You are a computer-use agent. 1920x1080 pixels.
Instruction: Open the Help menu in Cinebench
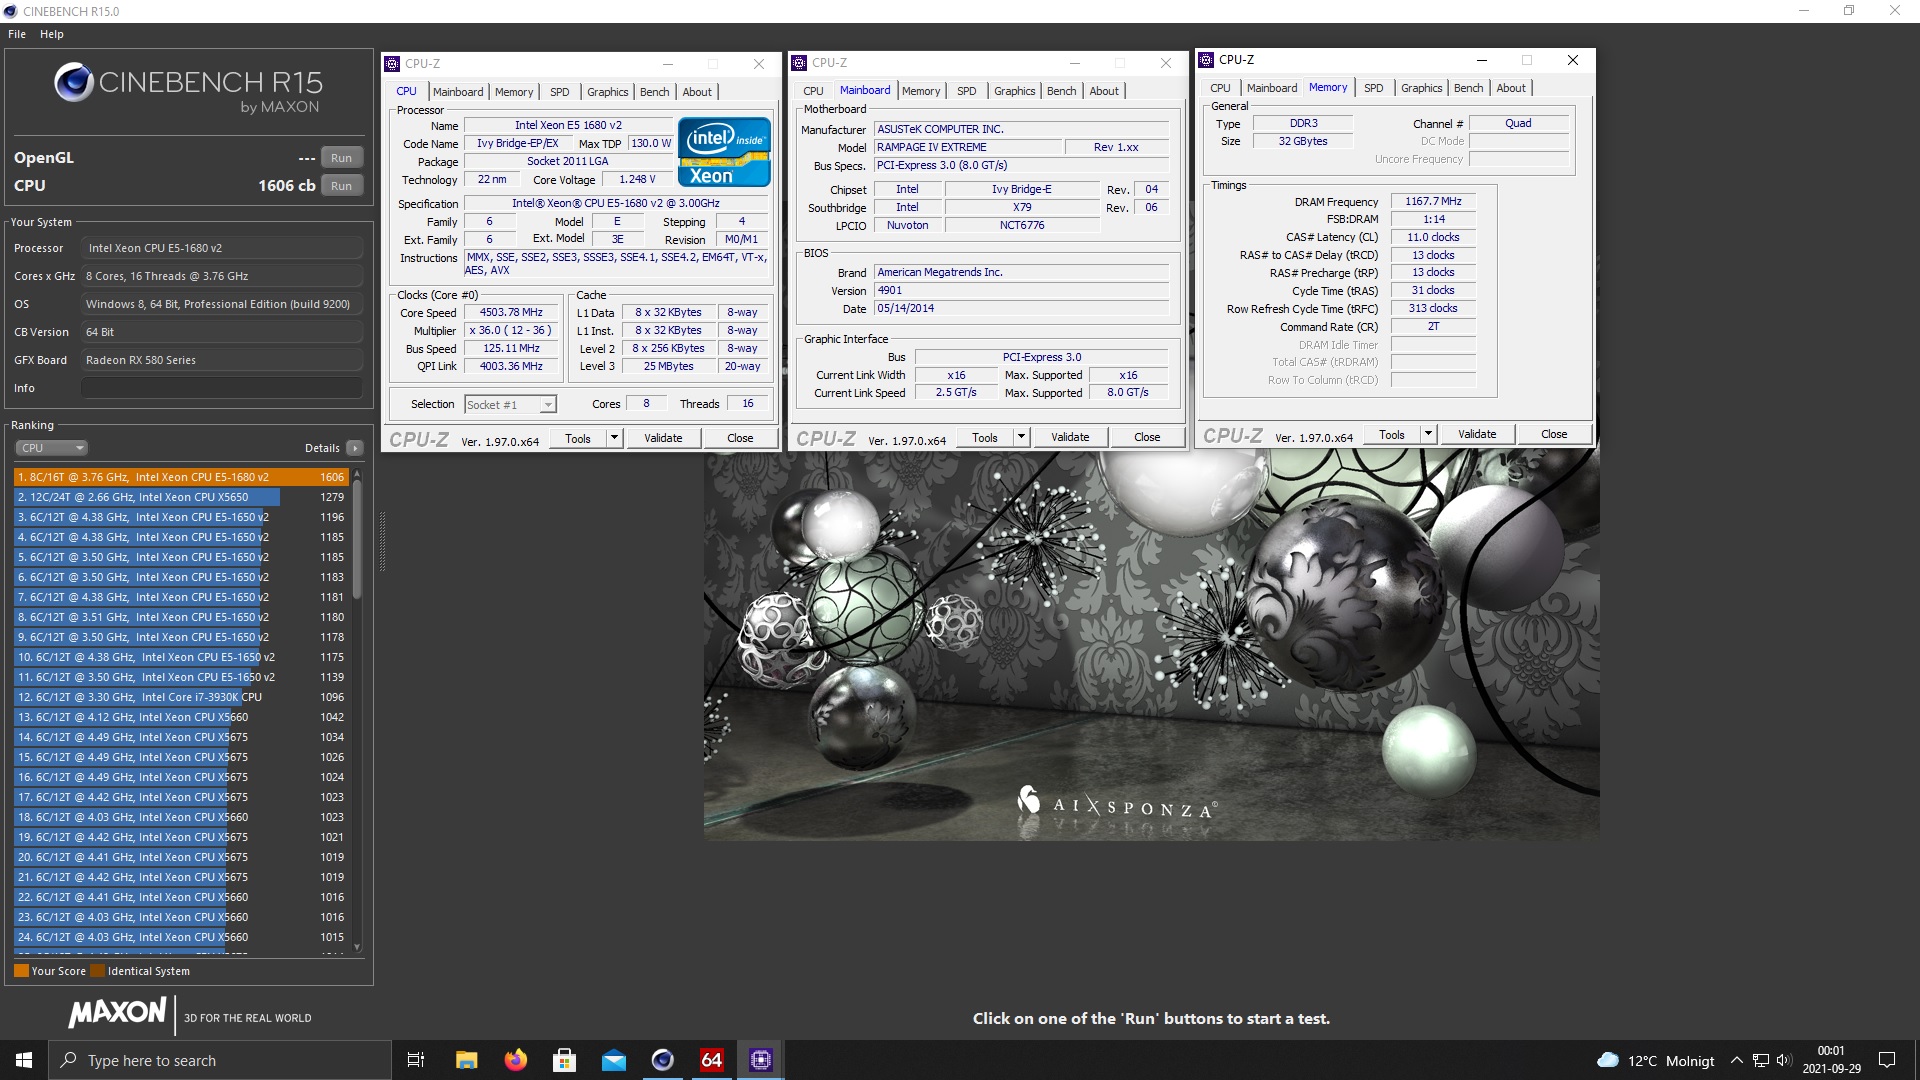(x=52, y=34)
